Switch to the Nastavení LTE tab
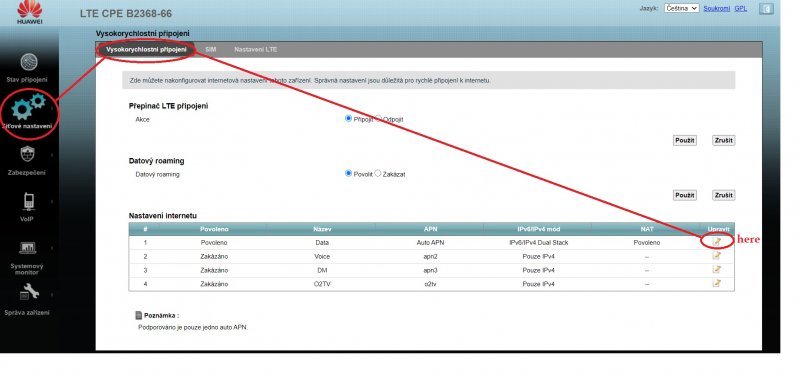This screenshot has width=800, height=378. coord(256,49)
